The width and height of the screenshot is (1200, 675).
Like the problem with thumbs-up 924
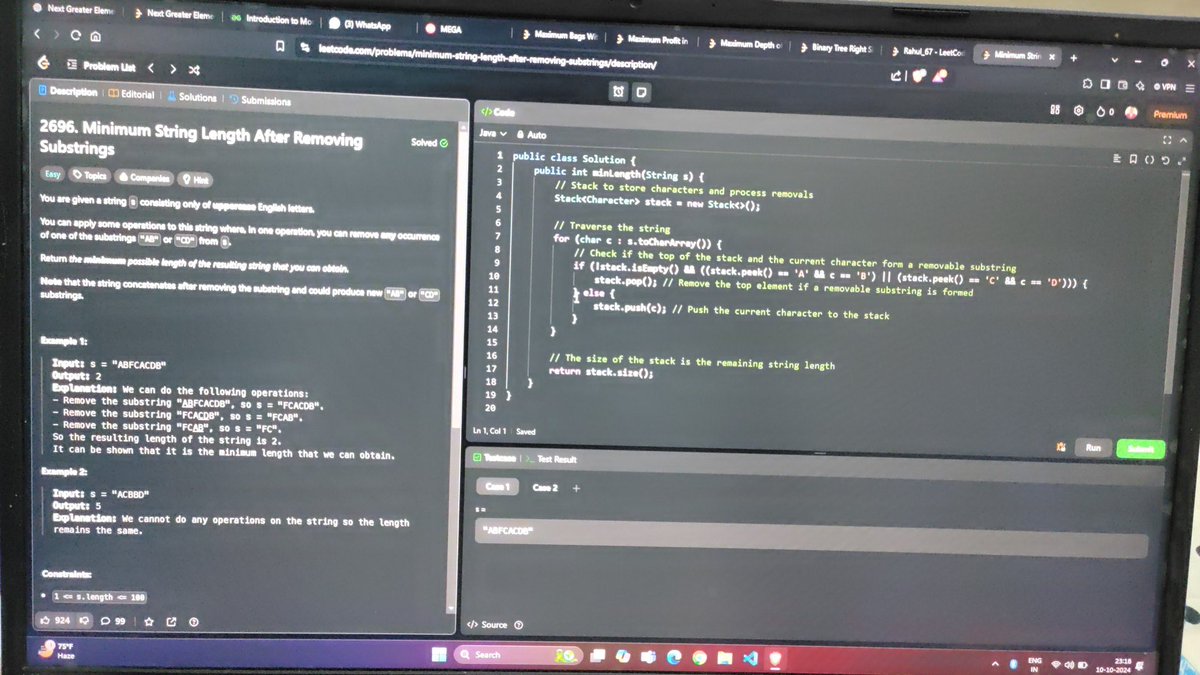(56, 621)
